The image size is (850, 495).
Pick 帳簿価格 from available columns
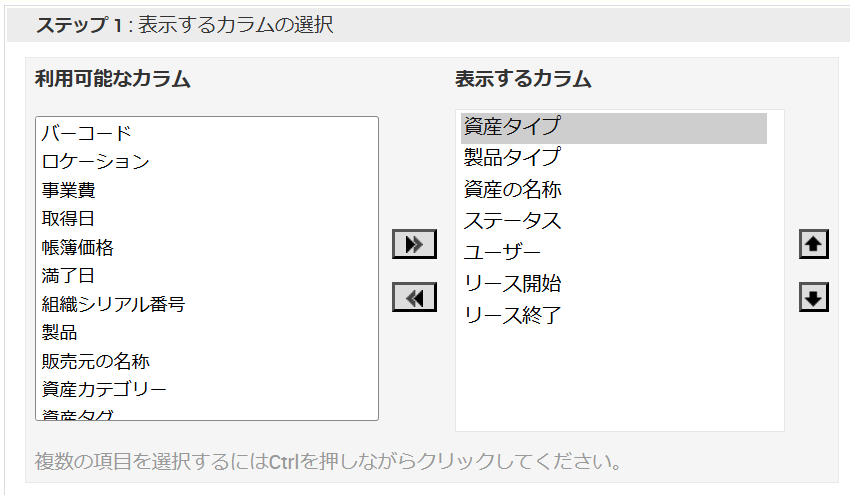(x=78, y=247)
